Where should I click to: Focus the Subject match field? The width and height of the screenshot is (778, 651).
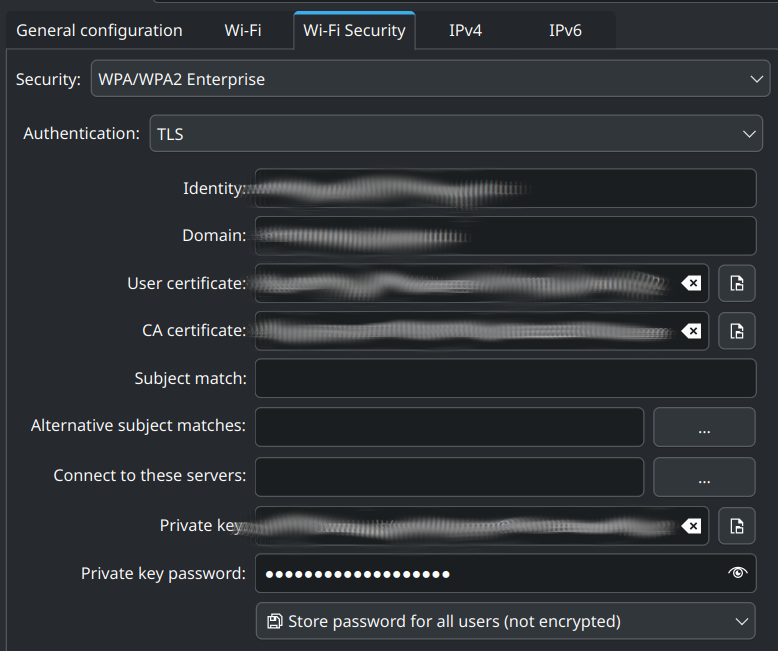pos(506,378)
